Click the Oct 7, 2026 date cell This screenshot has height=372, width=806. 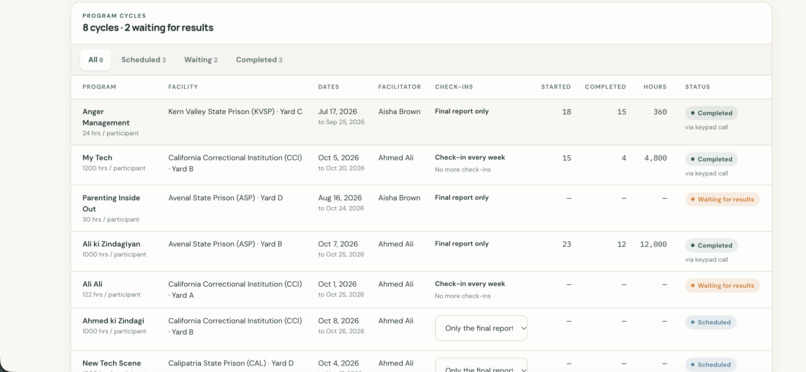click(338, 244)
